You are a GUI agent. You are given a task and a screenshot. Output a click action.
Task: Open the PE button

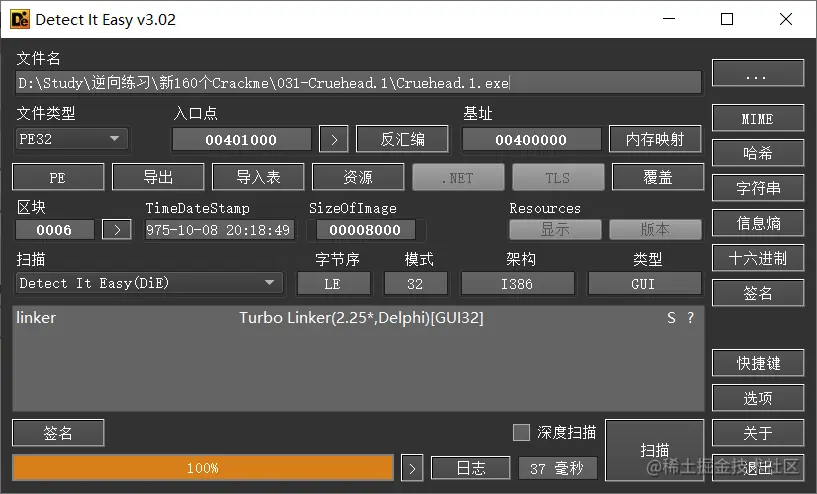[58, 177]
